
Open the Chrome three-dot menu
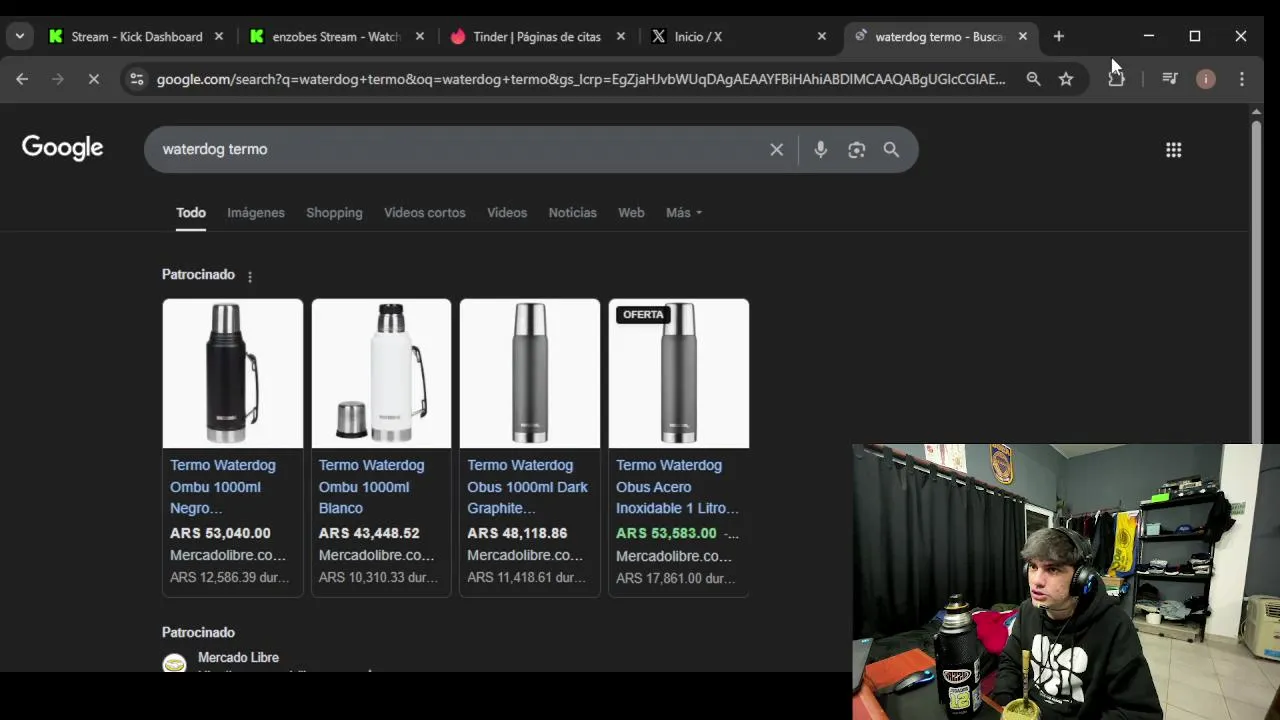point(1242,79)
